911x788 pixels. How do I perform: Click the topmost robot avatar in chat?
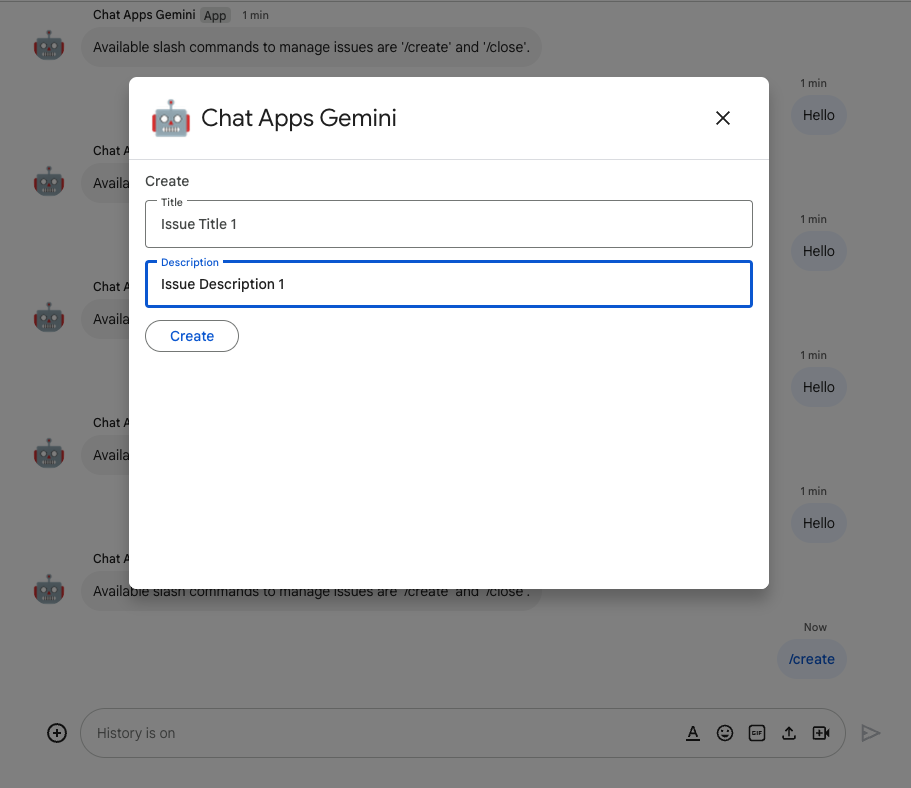click(49, 46)
